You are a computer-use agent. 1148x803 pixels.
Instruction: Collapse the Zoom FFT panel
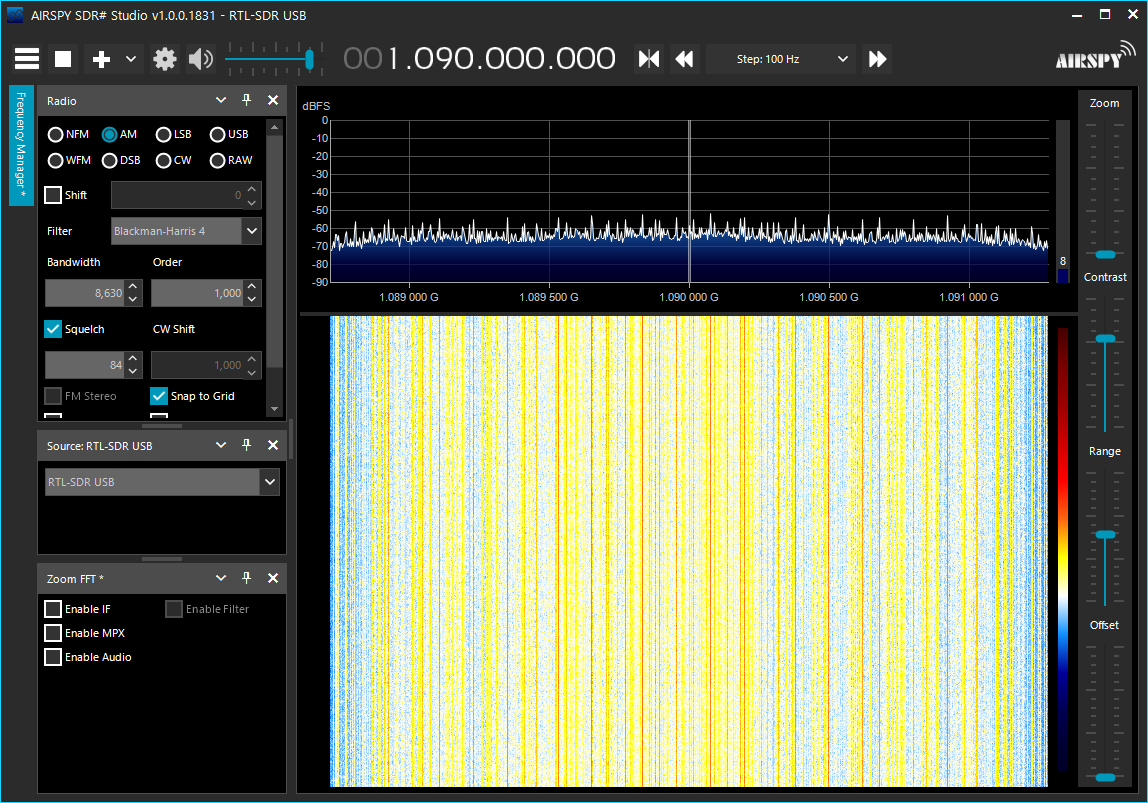(220, 578)
